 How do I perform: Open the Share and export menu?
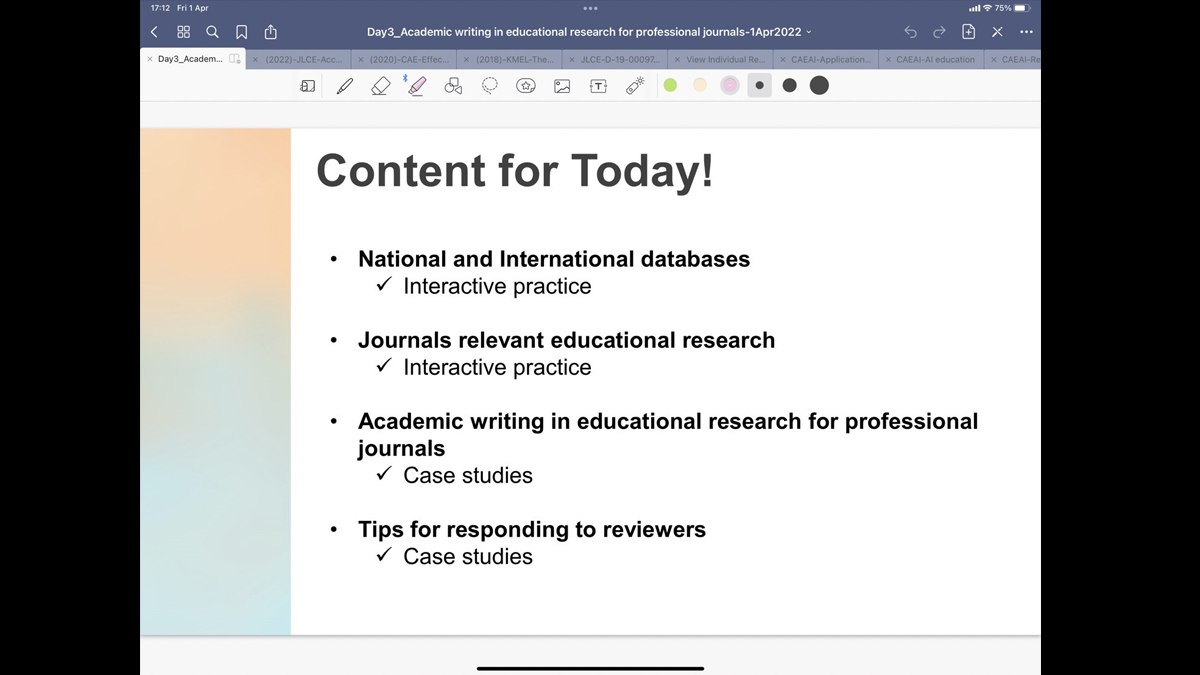[270, 32]
